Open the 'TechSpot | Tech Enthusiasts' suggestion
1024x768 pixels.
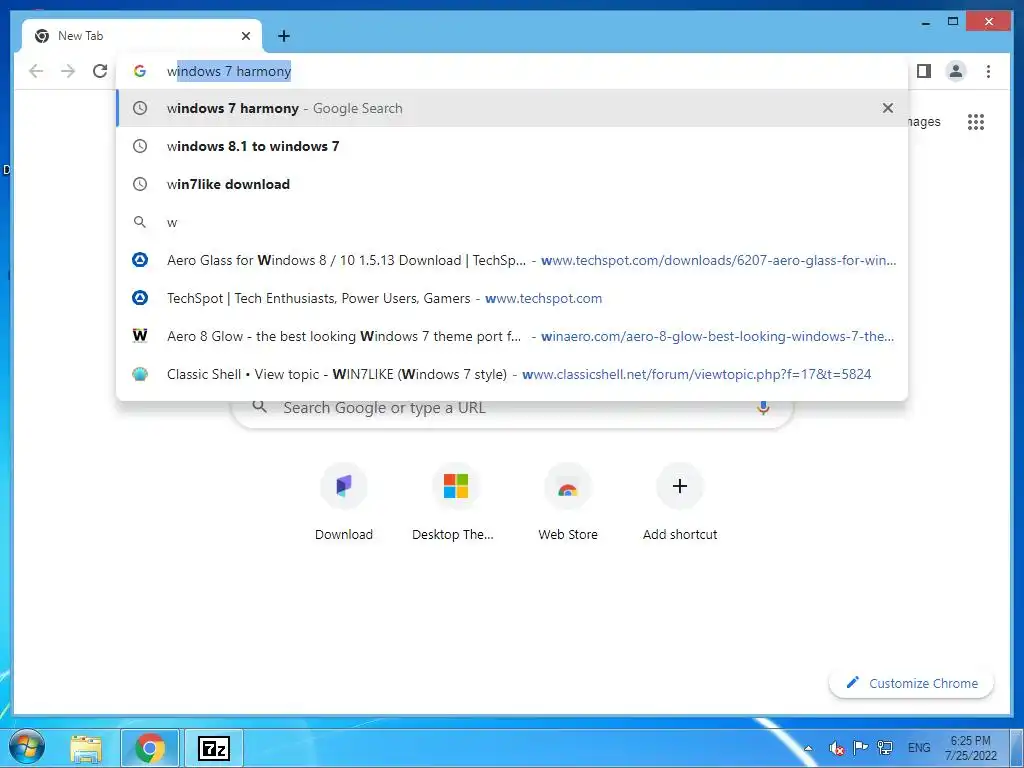point(511,298)
